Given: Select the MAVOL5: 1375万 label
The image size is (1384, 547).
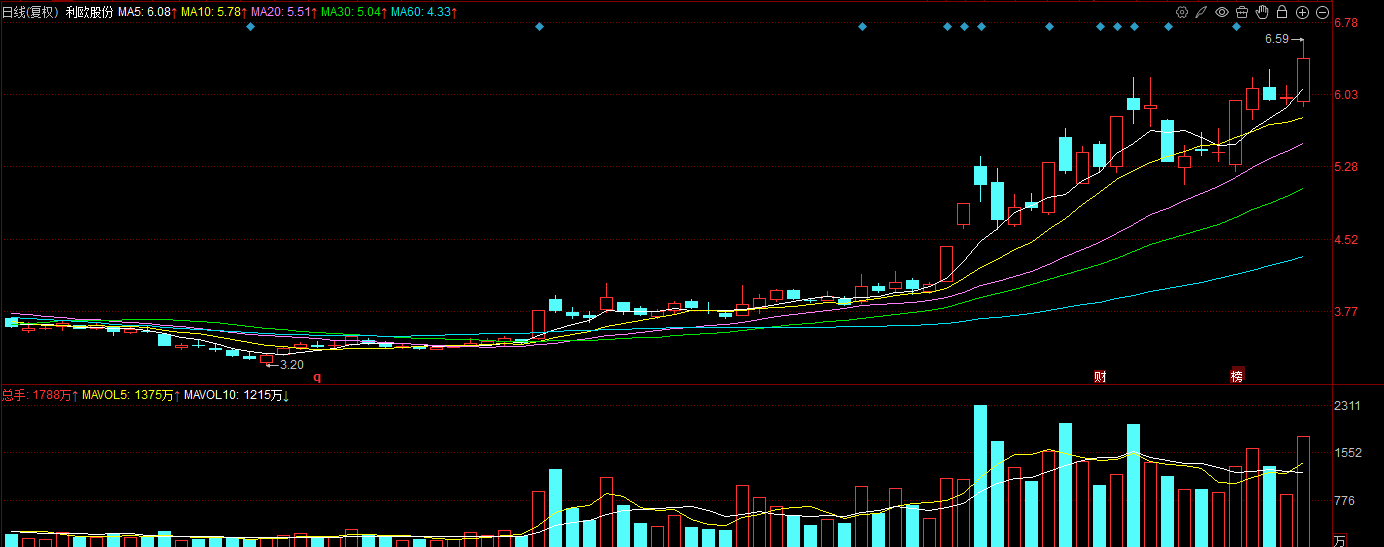Looking at the screenshot, I should pos(132,396).
